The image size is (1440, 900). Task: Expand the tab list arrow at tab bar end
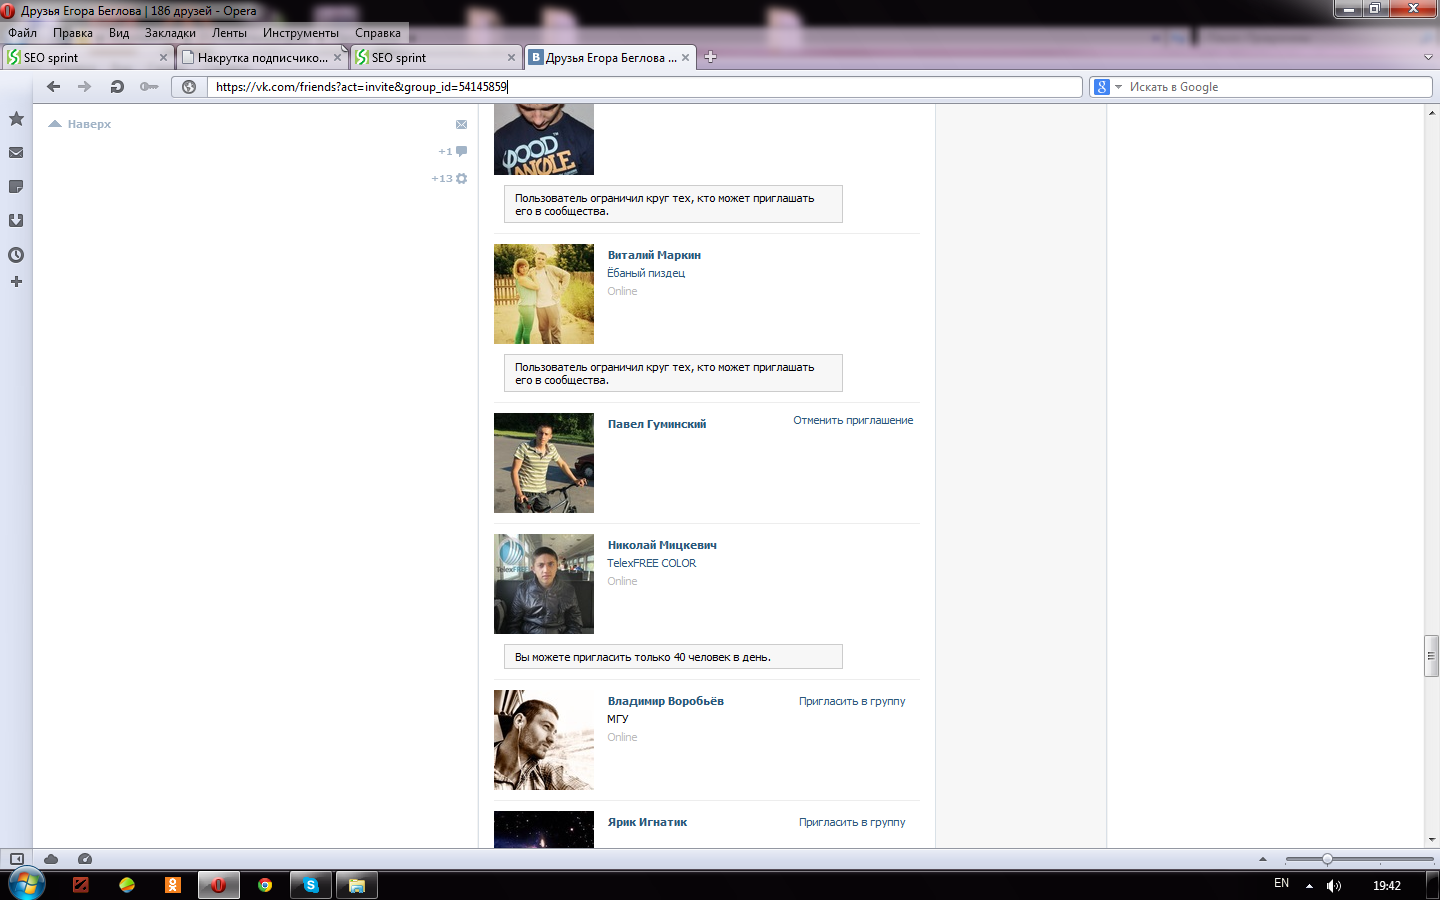point(1428,57)
